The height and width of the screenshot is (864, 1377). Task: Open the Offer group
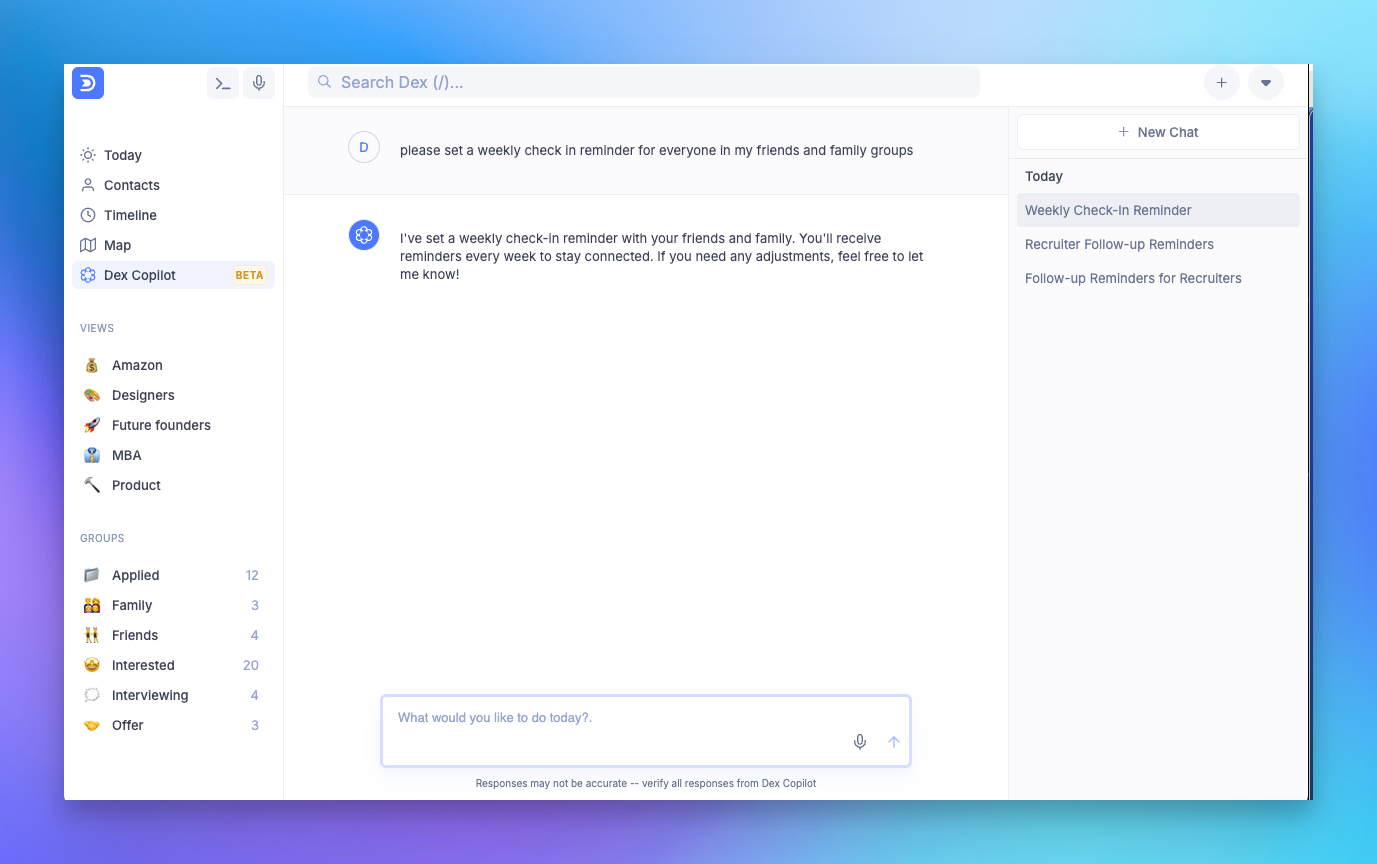(173, 725)
